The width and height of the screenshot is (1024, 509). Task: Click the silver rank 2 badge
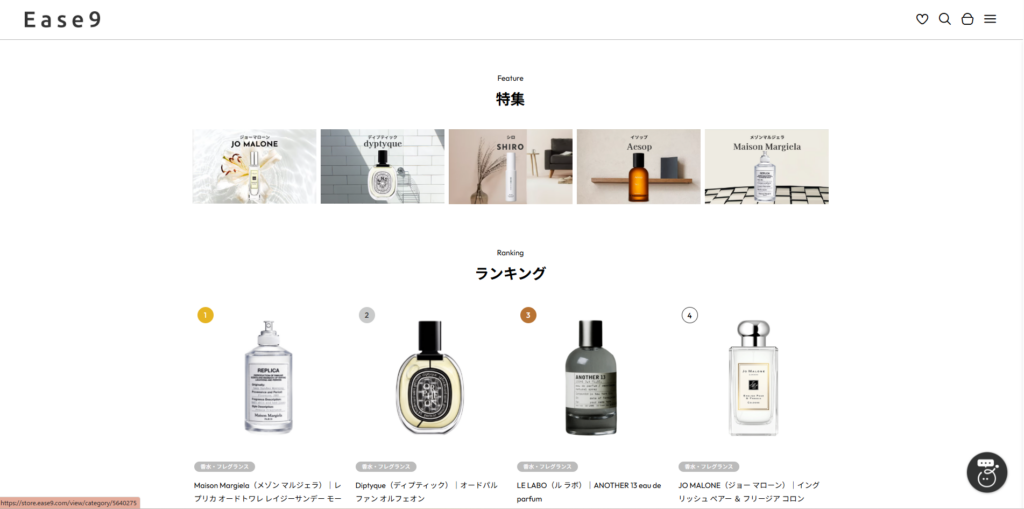(x=366, y=316)
